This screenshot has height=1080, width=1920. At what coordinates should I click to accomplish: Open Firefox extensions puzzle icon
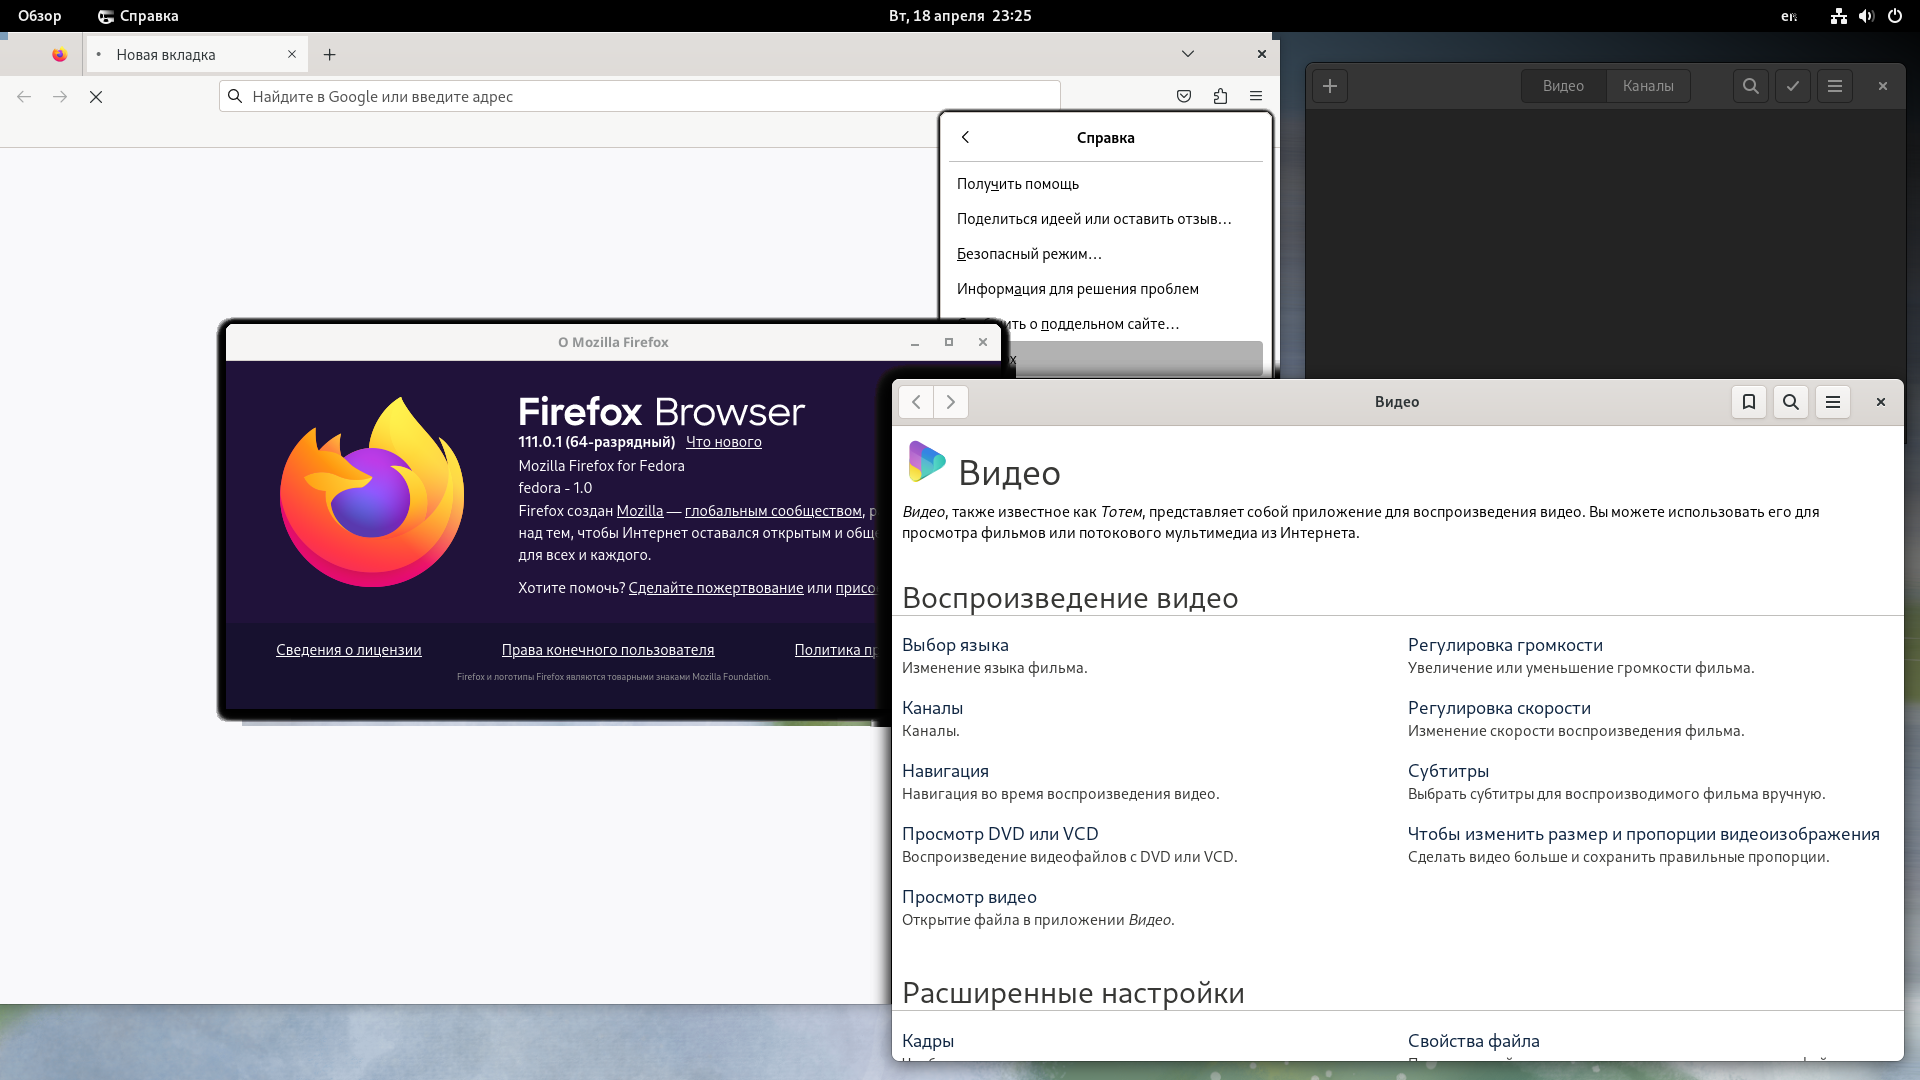tap(1220, 96)
